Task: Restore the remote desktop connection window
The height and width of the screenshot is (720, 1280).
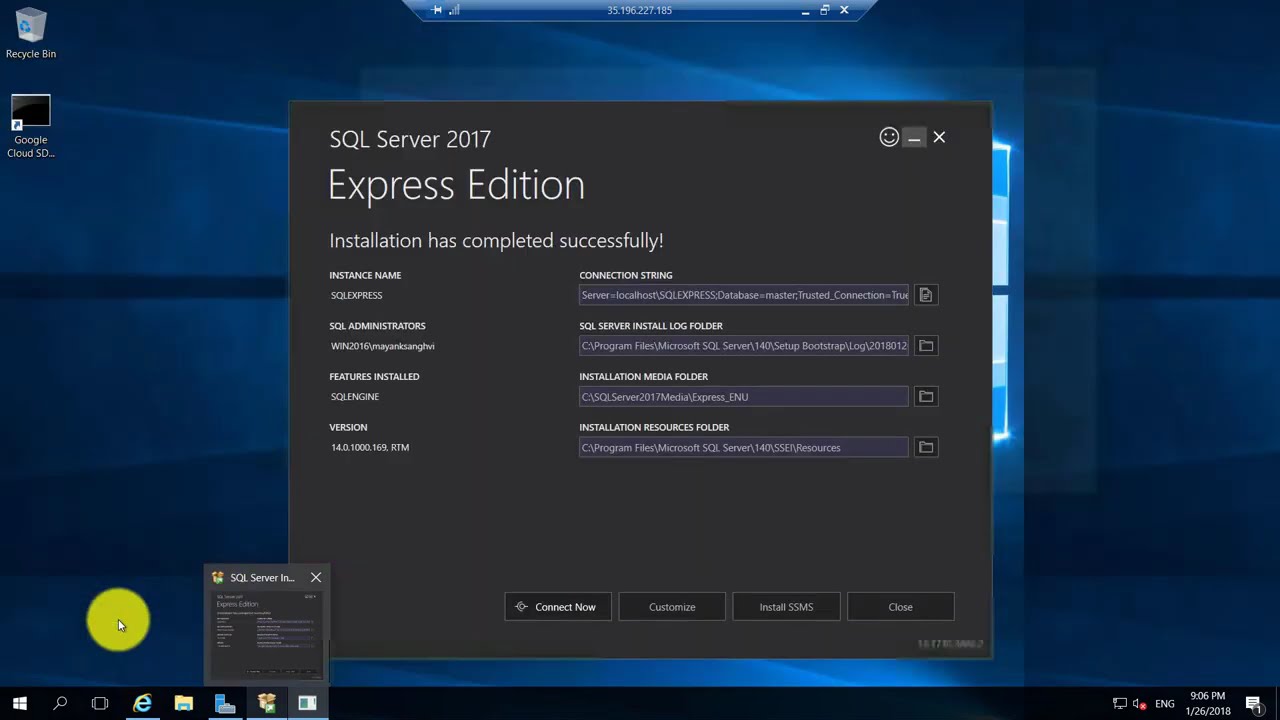Action: pyautogui.click(x=825, y=10)
